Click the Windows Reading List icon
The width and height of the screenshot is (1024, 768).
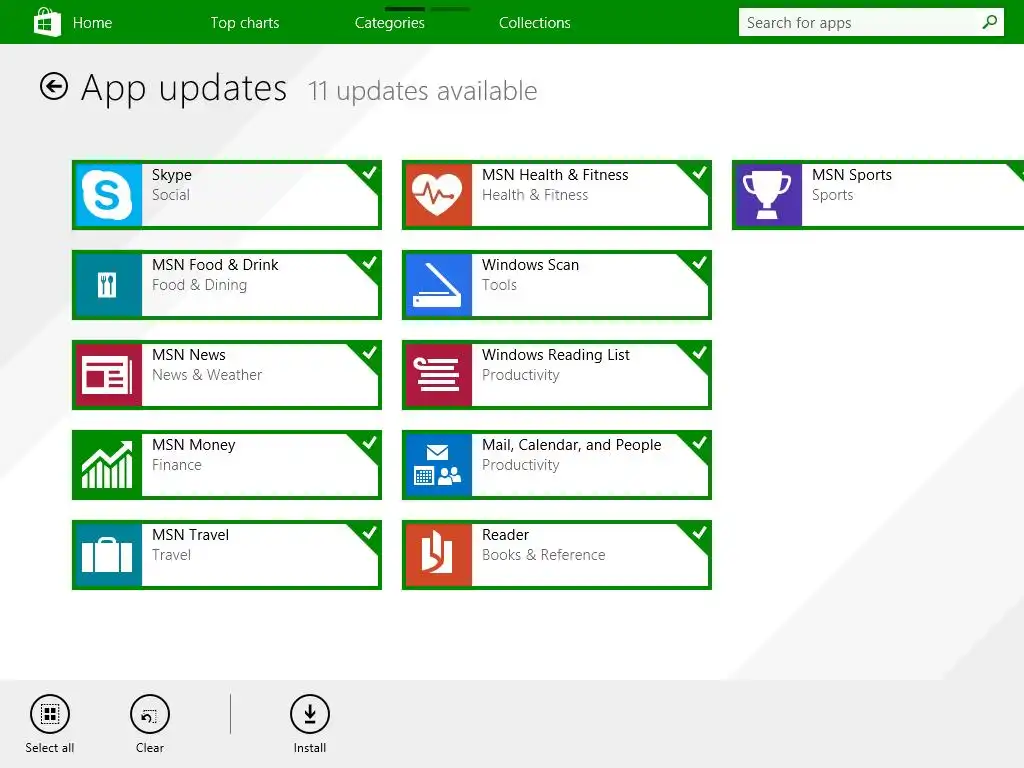pos(438,375)
